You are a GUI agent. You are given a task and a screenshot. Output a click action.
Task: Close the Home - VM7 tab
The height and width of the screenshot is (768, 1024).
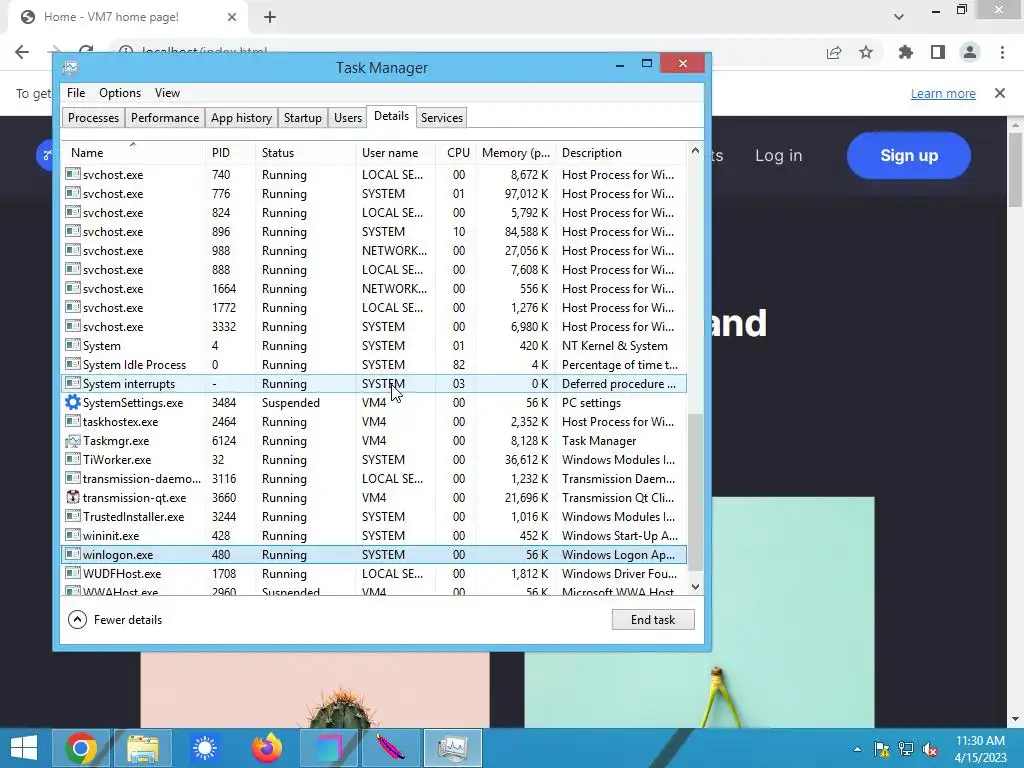pos(232,17)
